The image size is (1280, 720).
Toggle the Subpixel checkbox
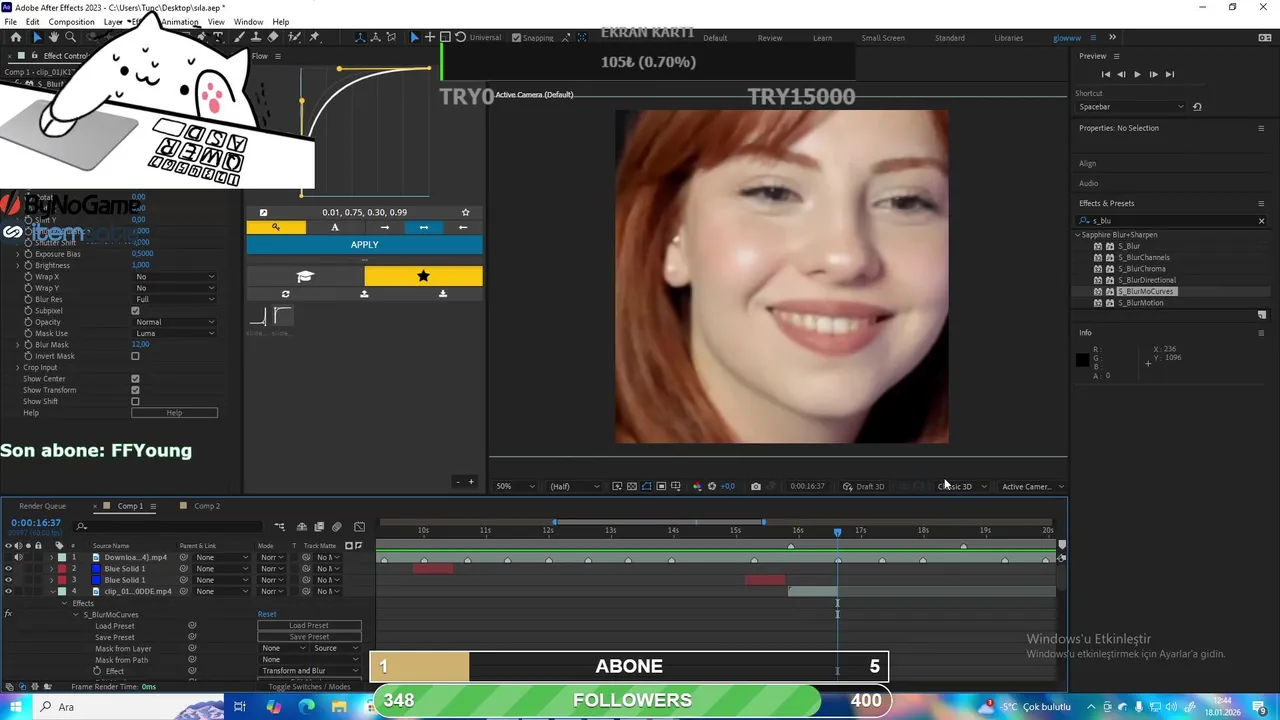click(135, 311)
